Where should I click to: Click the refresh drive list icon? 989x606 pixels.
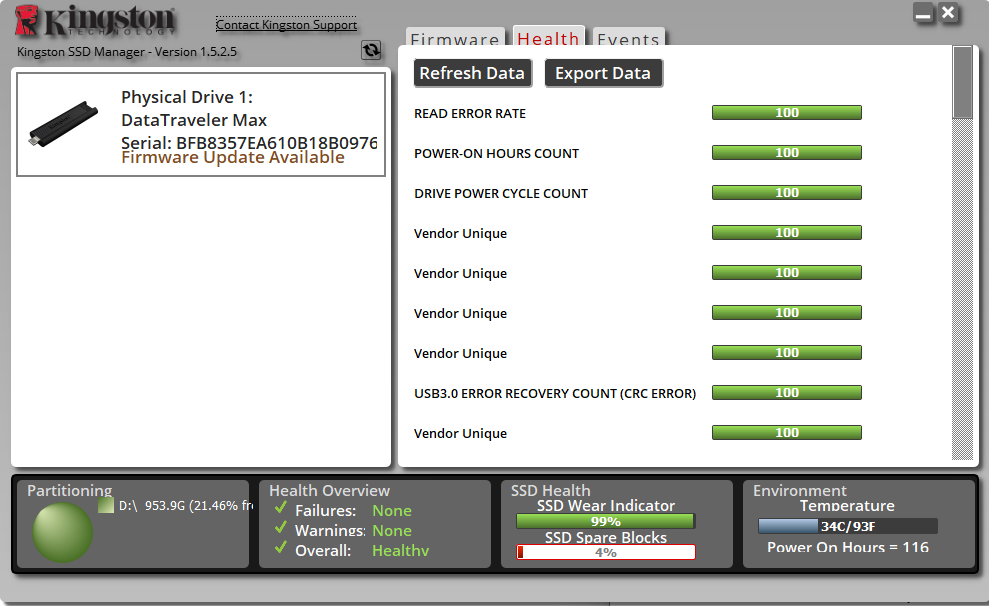[371, 50]
